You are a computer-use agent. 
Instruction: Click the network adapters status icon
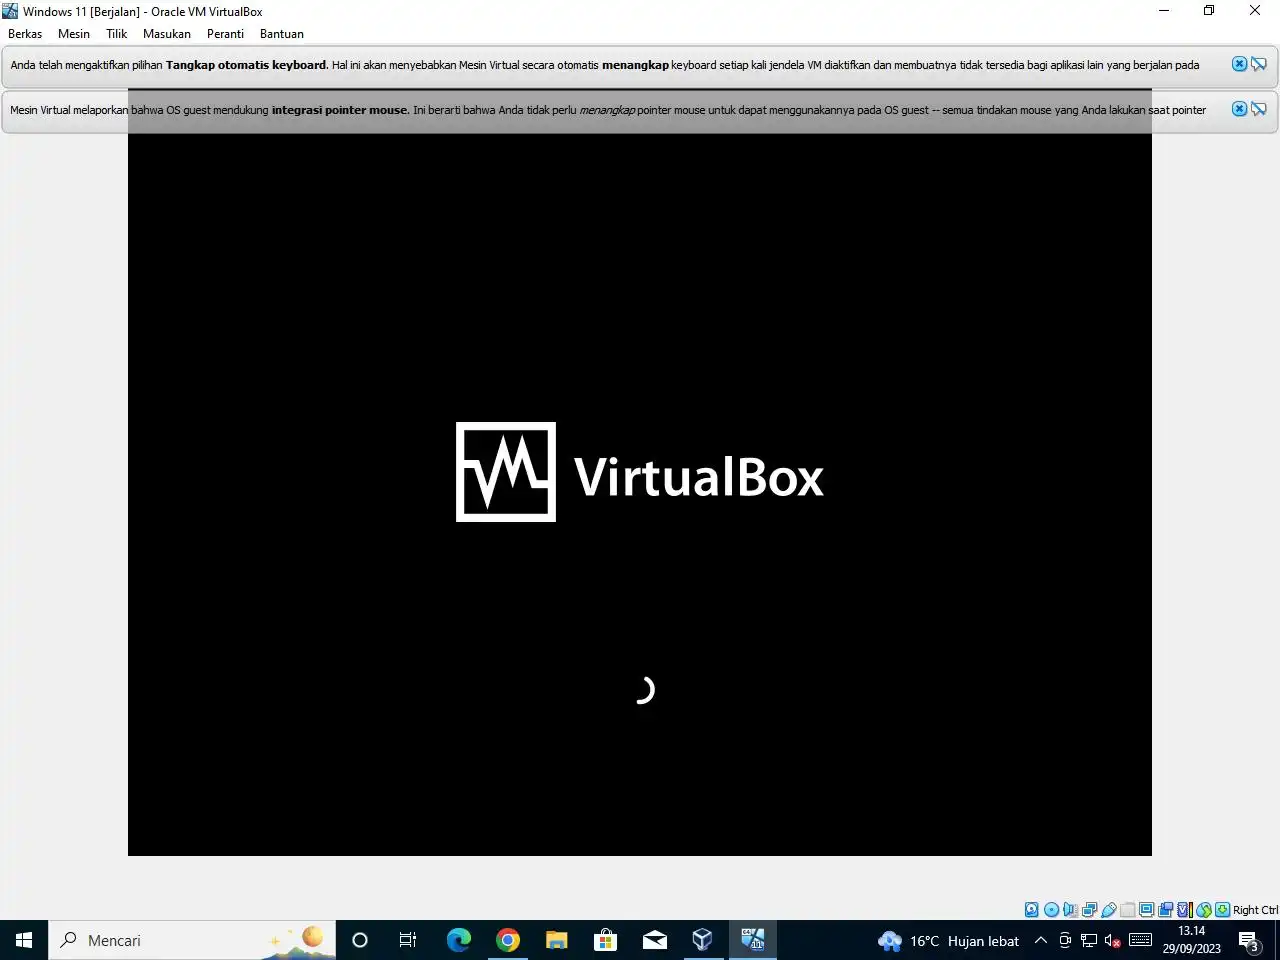click(x=1089, y=910)
